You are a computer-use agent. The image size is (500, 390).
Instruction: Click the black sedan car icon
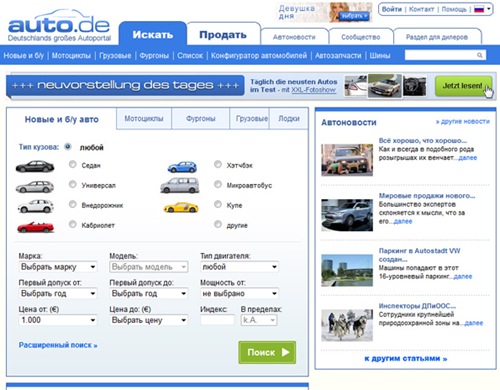tap(35, 166)
